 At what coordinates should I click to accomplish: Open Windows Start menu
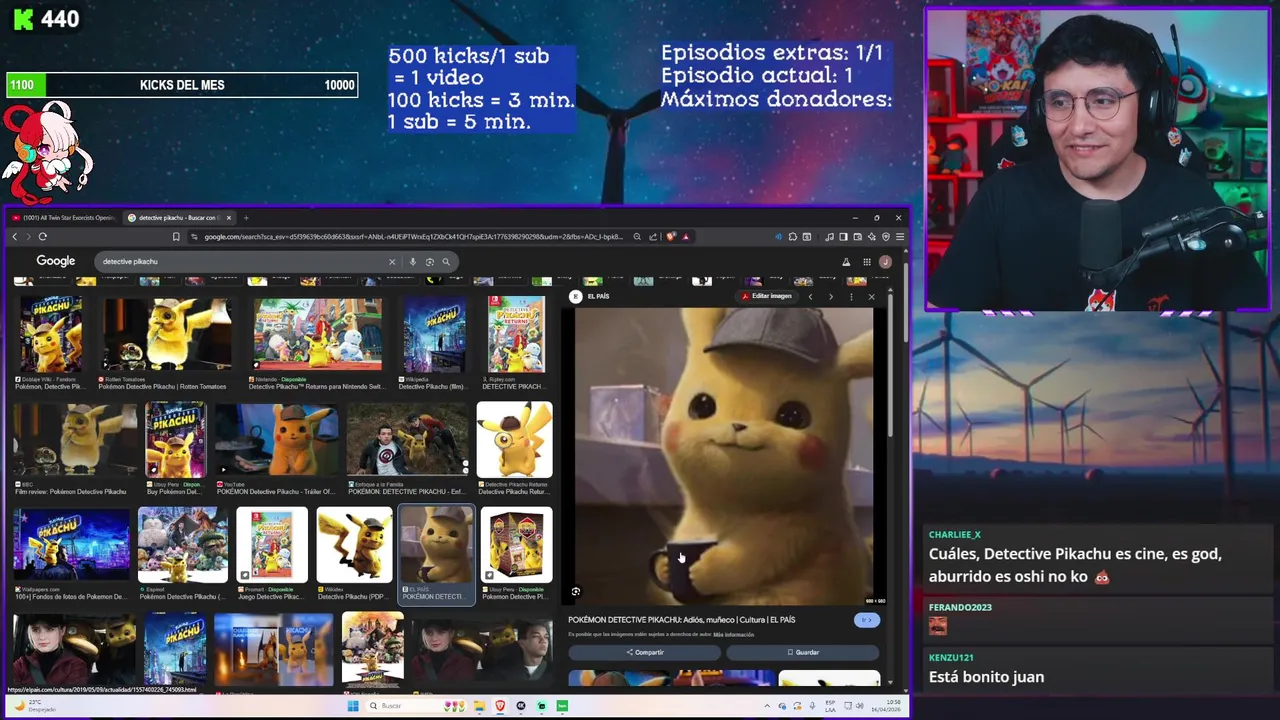pos(353,706)
